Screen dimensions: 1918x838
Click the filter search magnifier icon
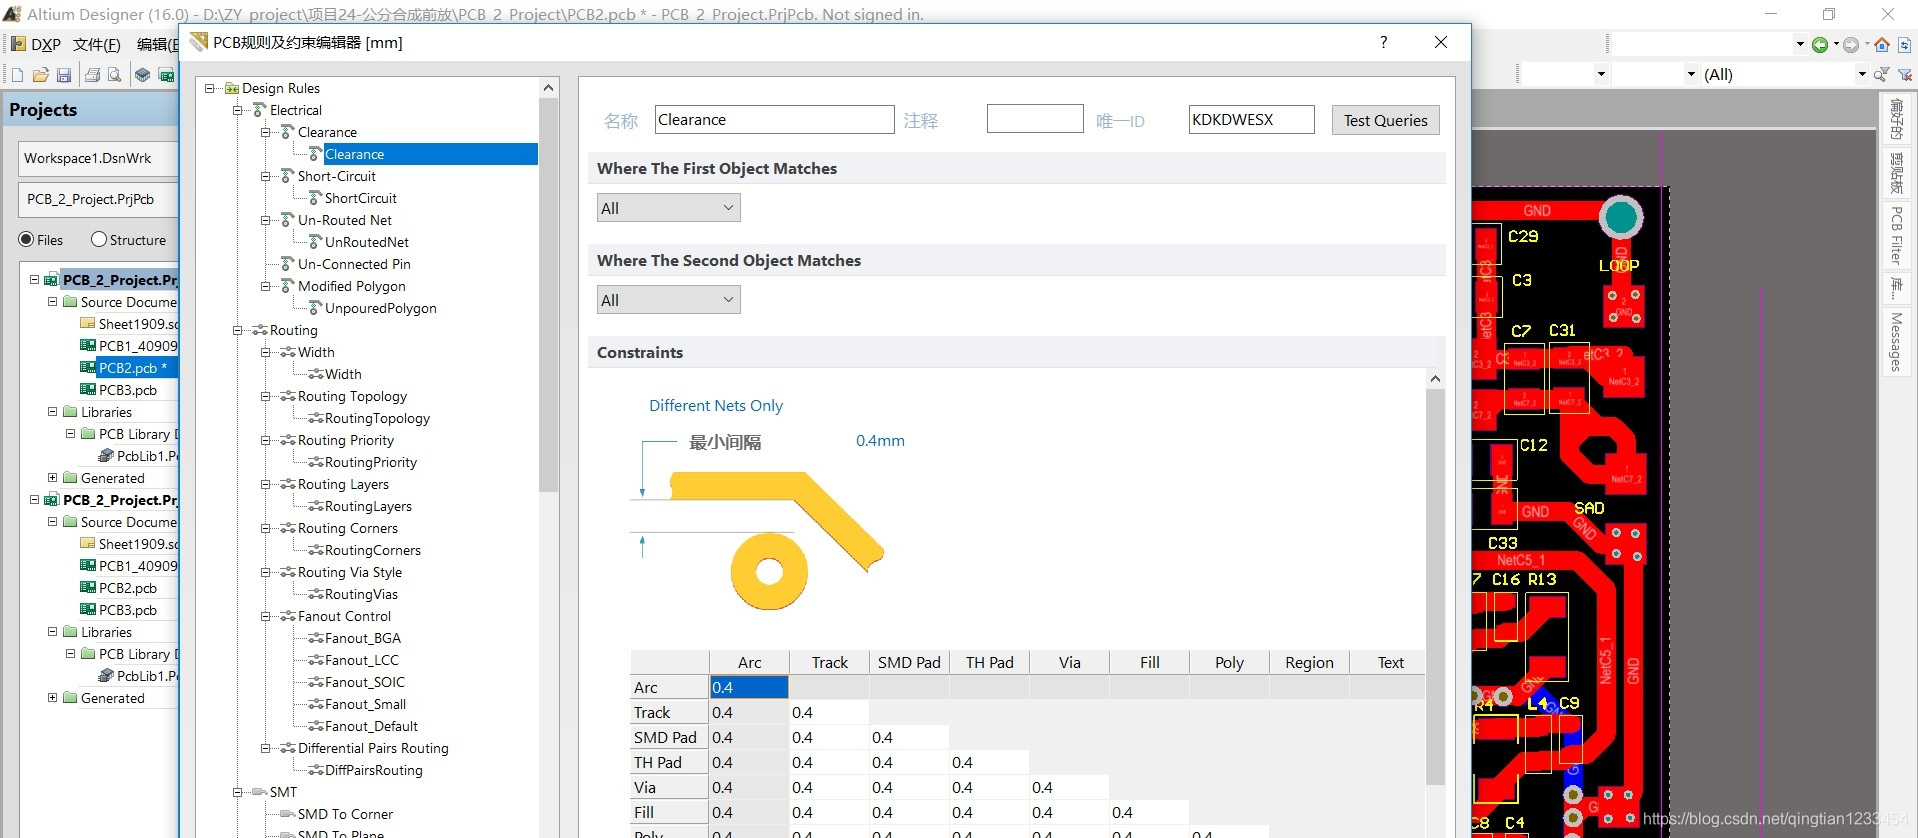click(1881, 74)
